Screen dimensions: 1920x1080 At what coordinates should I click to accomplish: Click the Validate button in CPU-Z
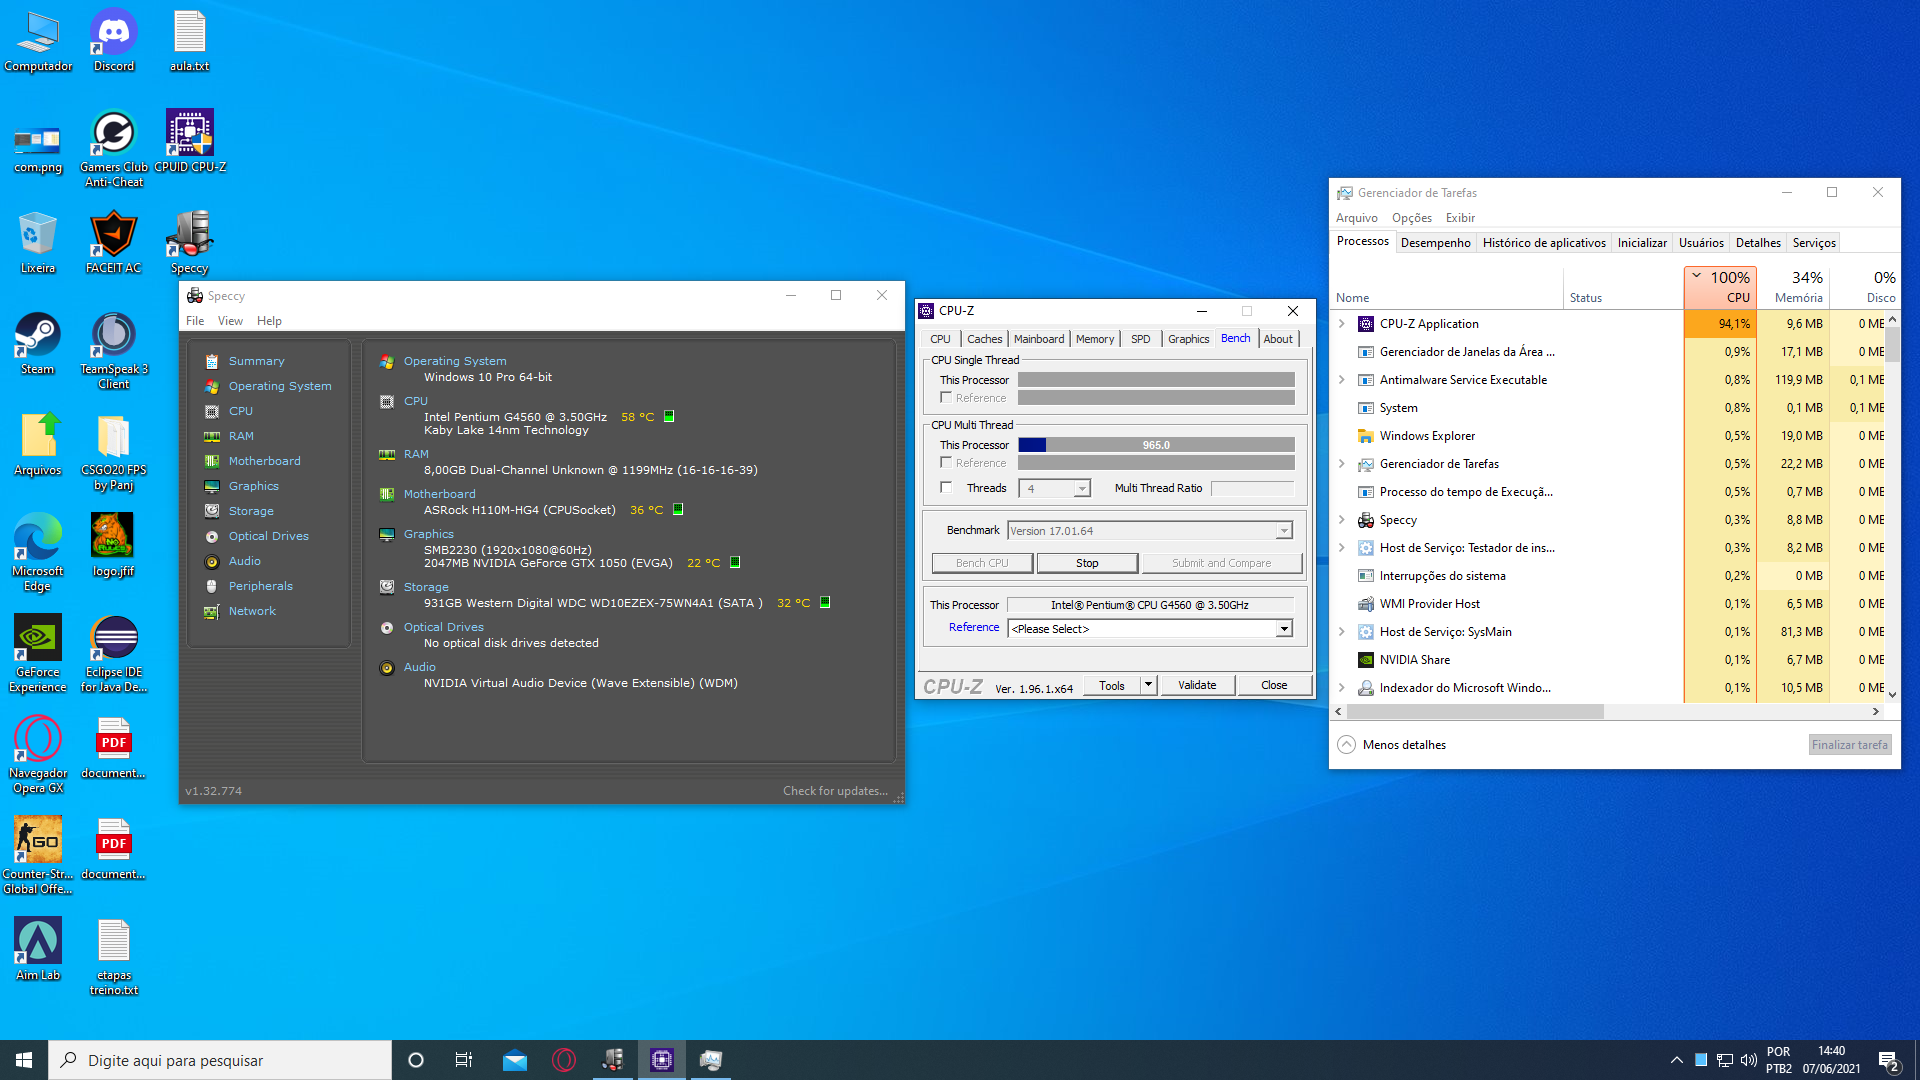[x=1197, y=686]
